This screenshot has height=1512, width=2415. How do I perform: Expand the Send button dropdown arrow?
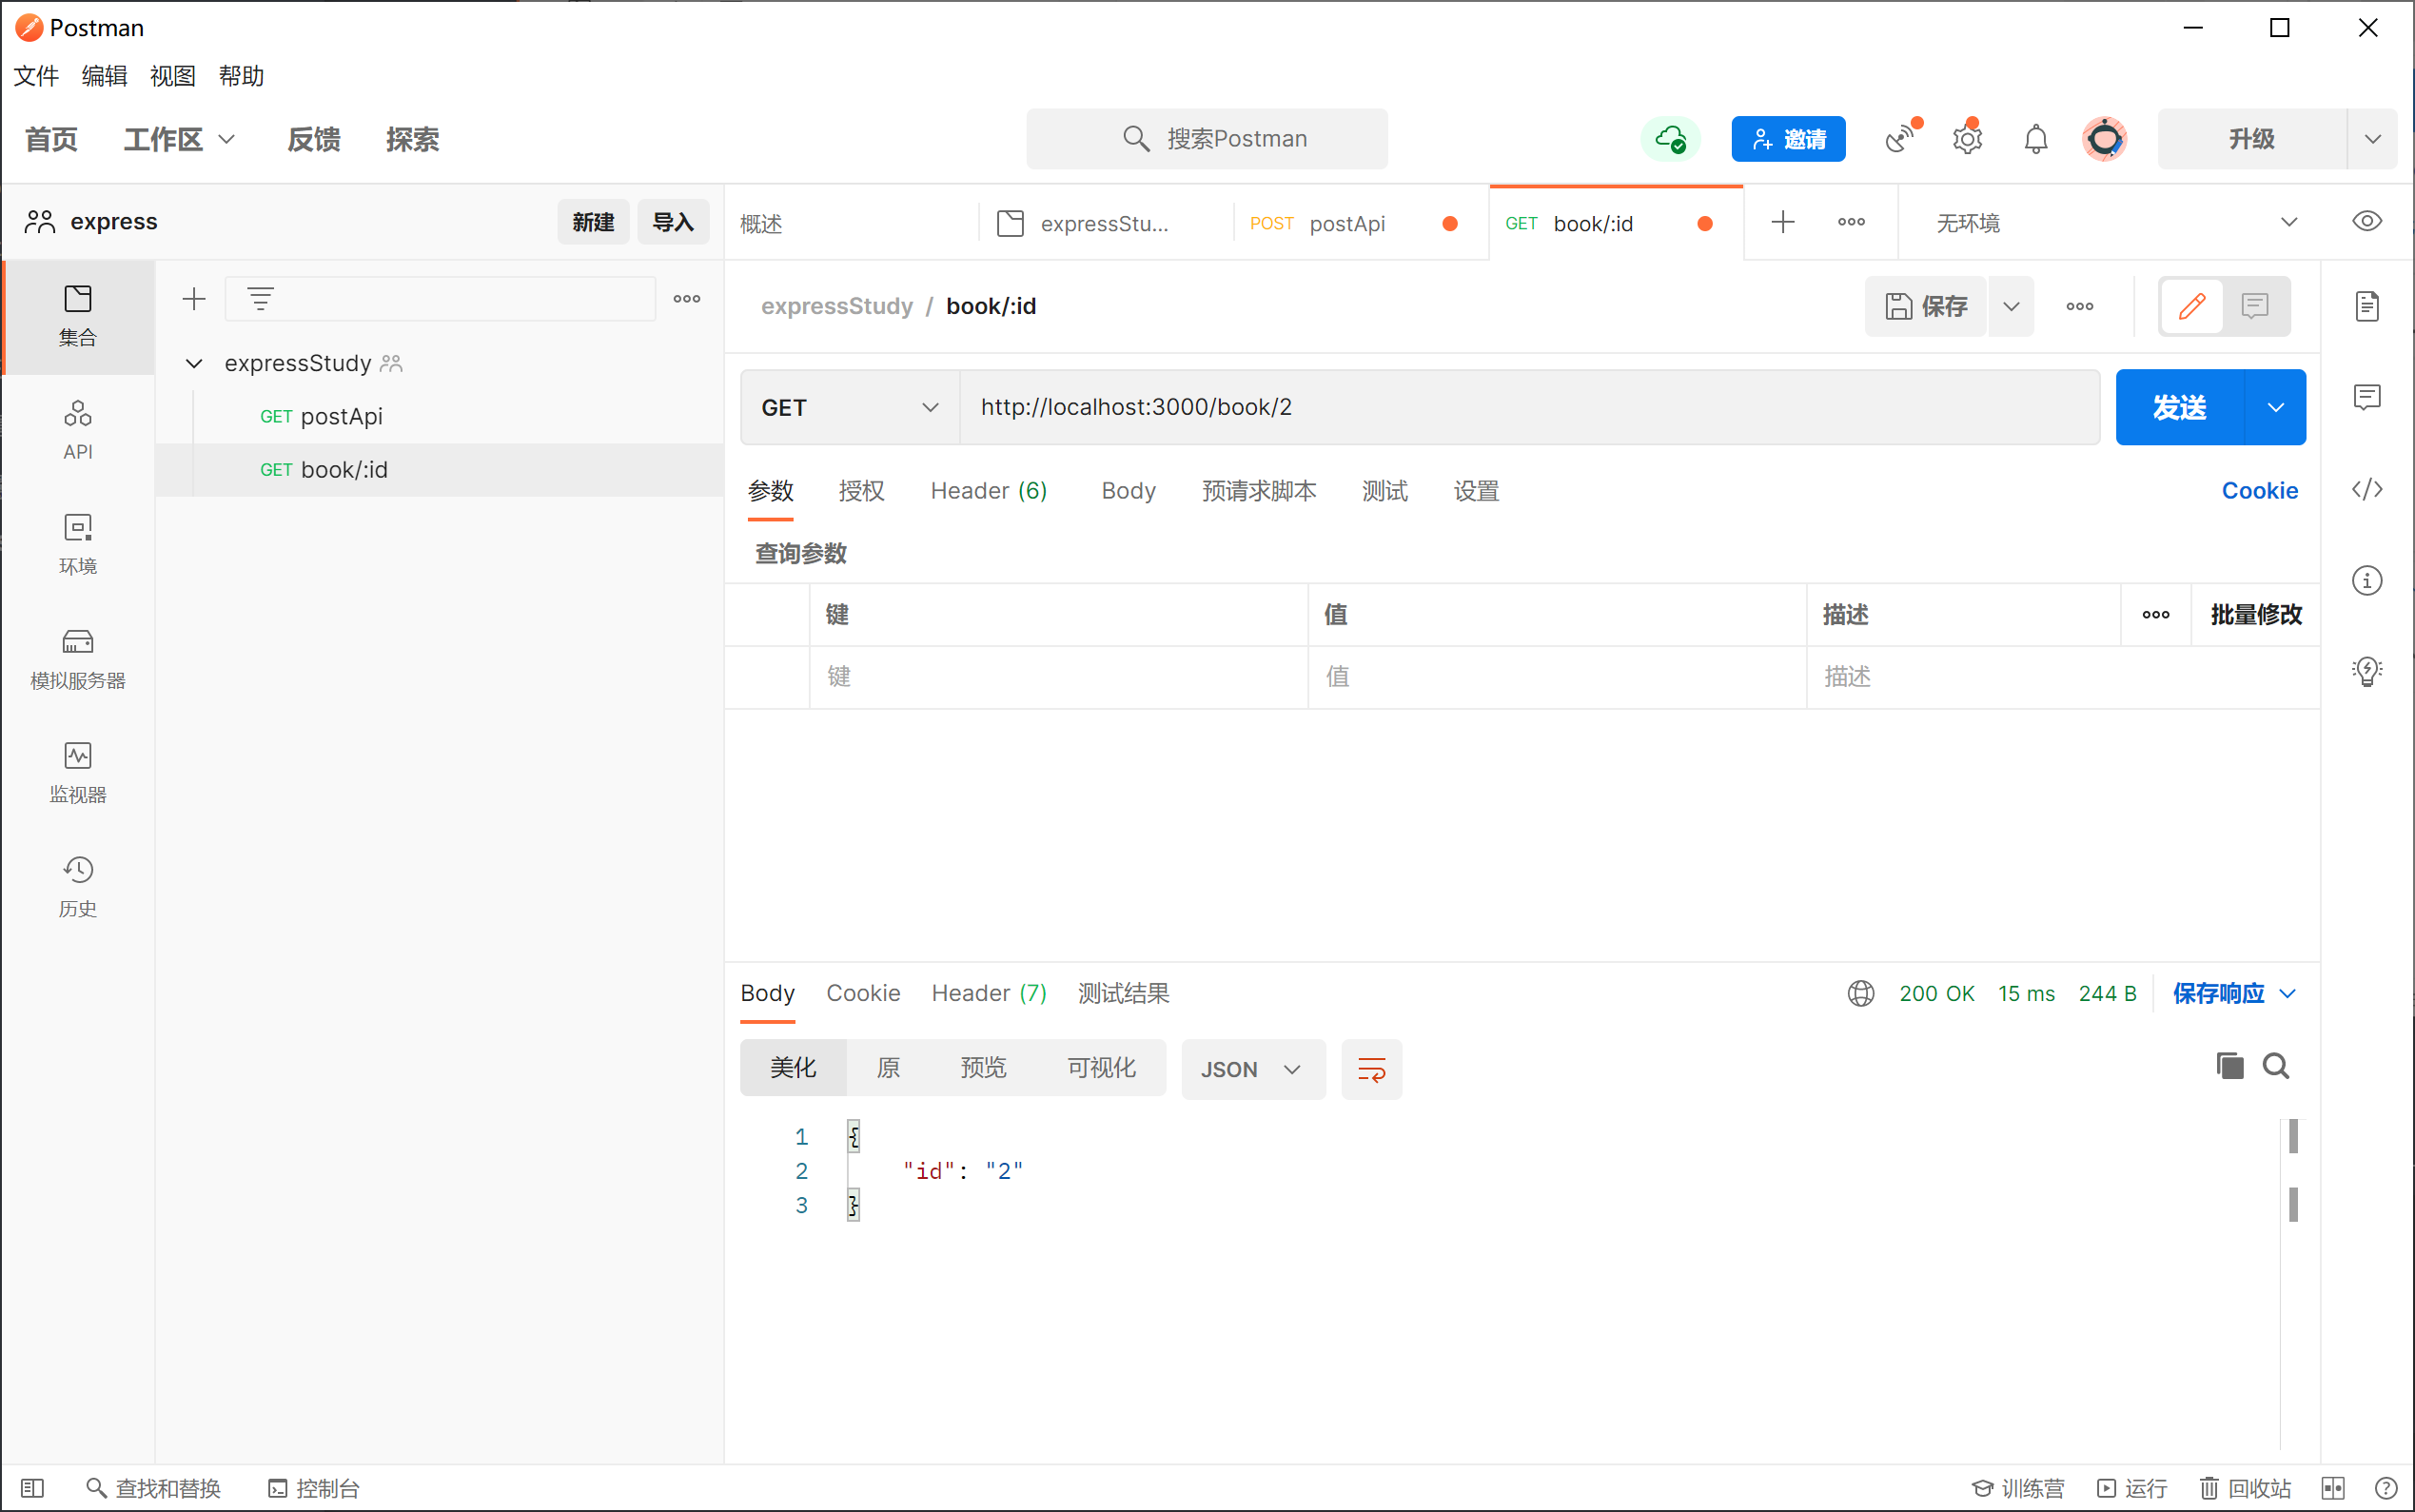click(2275, 407)
